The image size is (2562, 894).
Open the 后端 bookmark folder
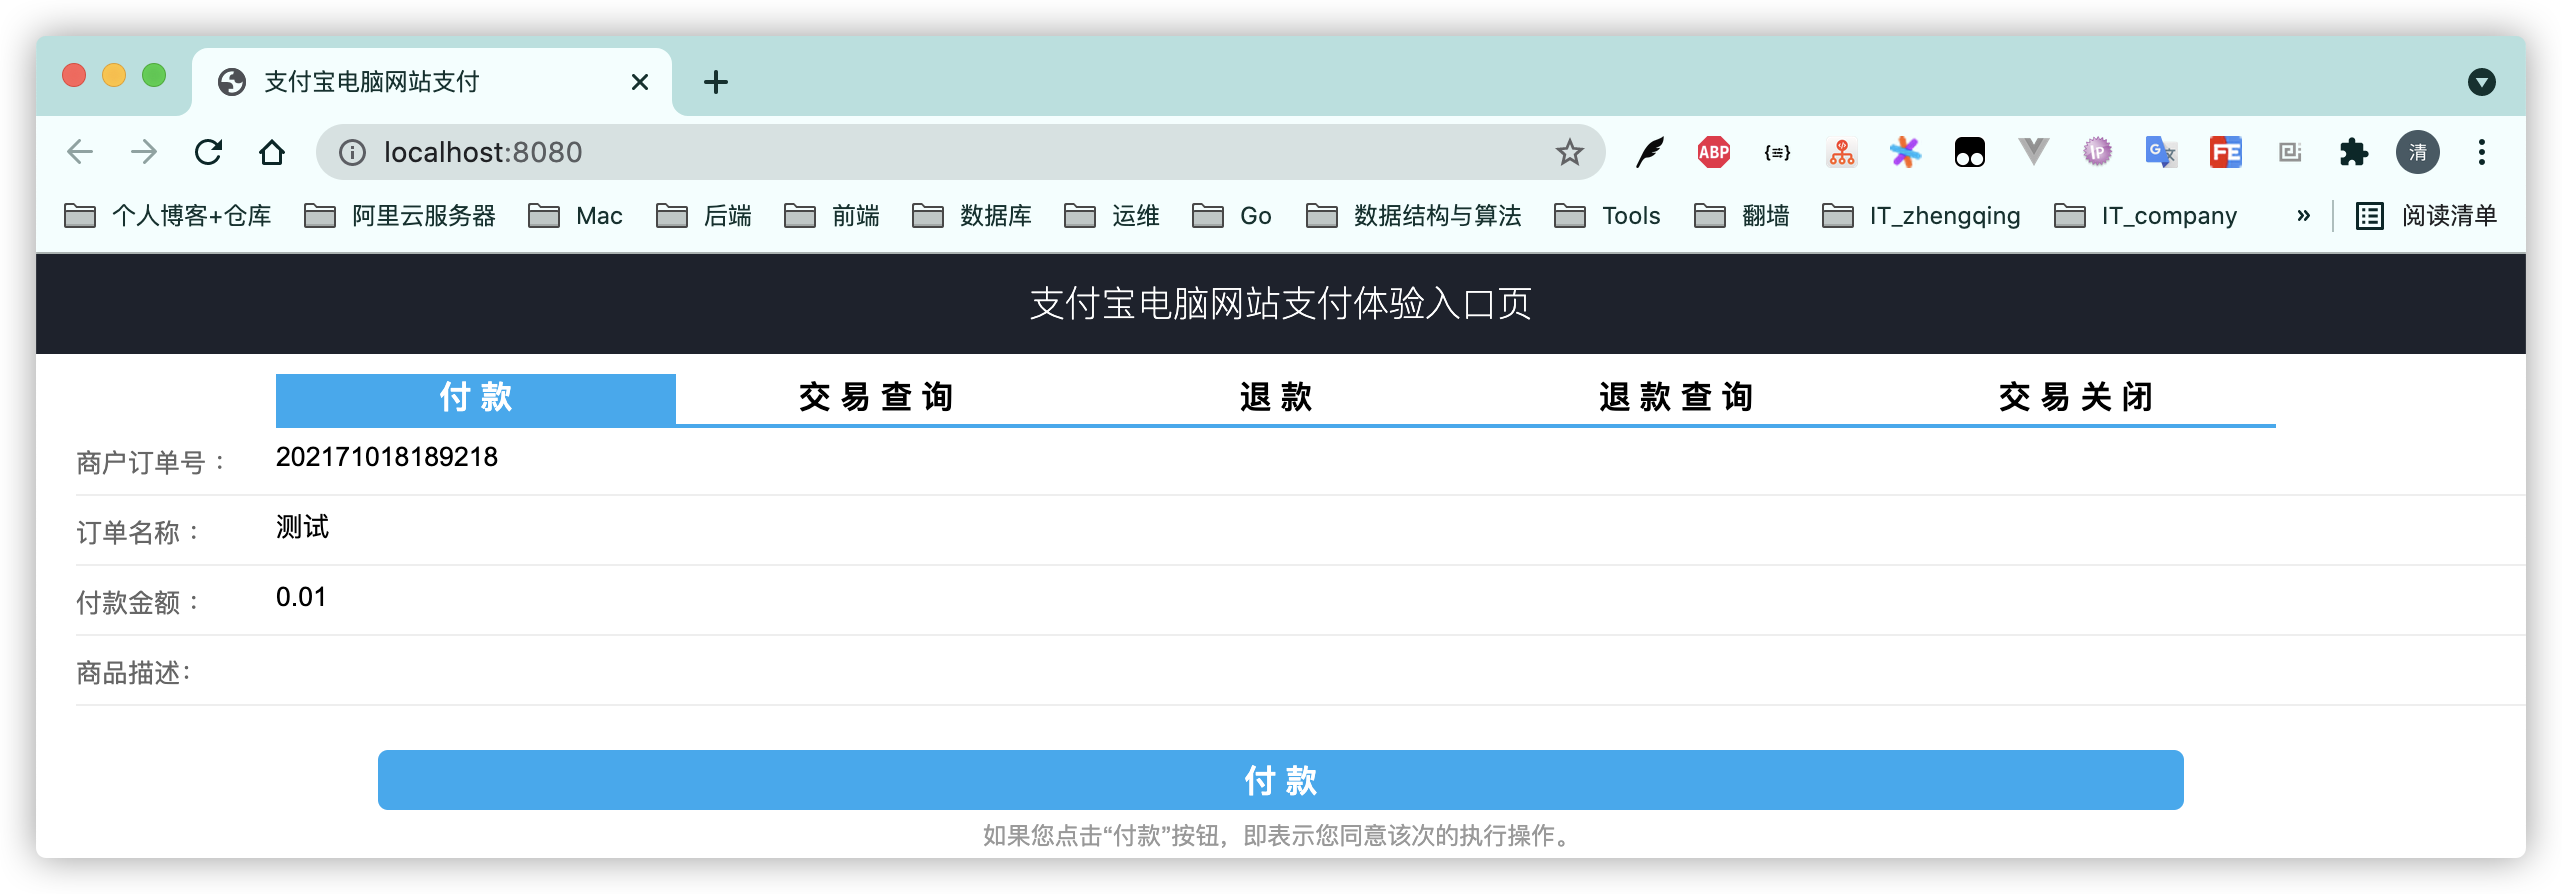point(704,215)
